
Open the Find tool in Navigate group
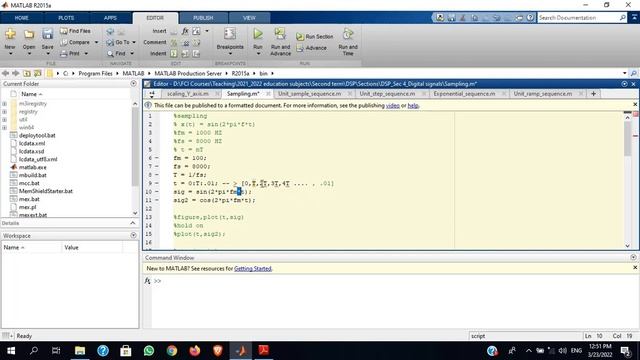(x=120, y=53)
